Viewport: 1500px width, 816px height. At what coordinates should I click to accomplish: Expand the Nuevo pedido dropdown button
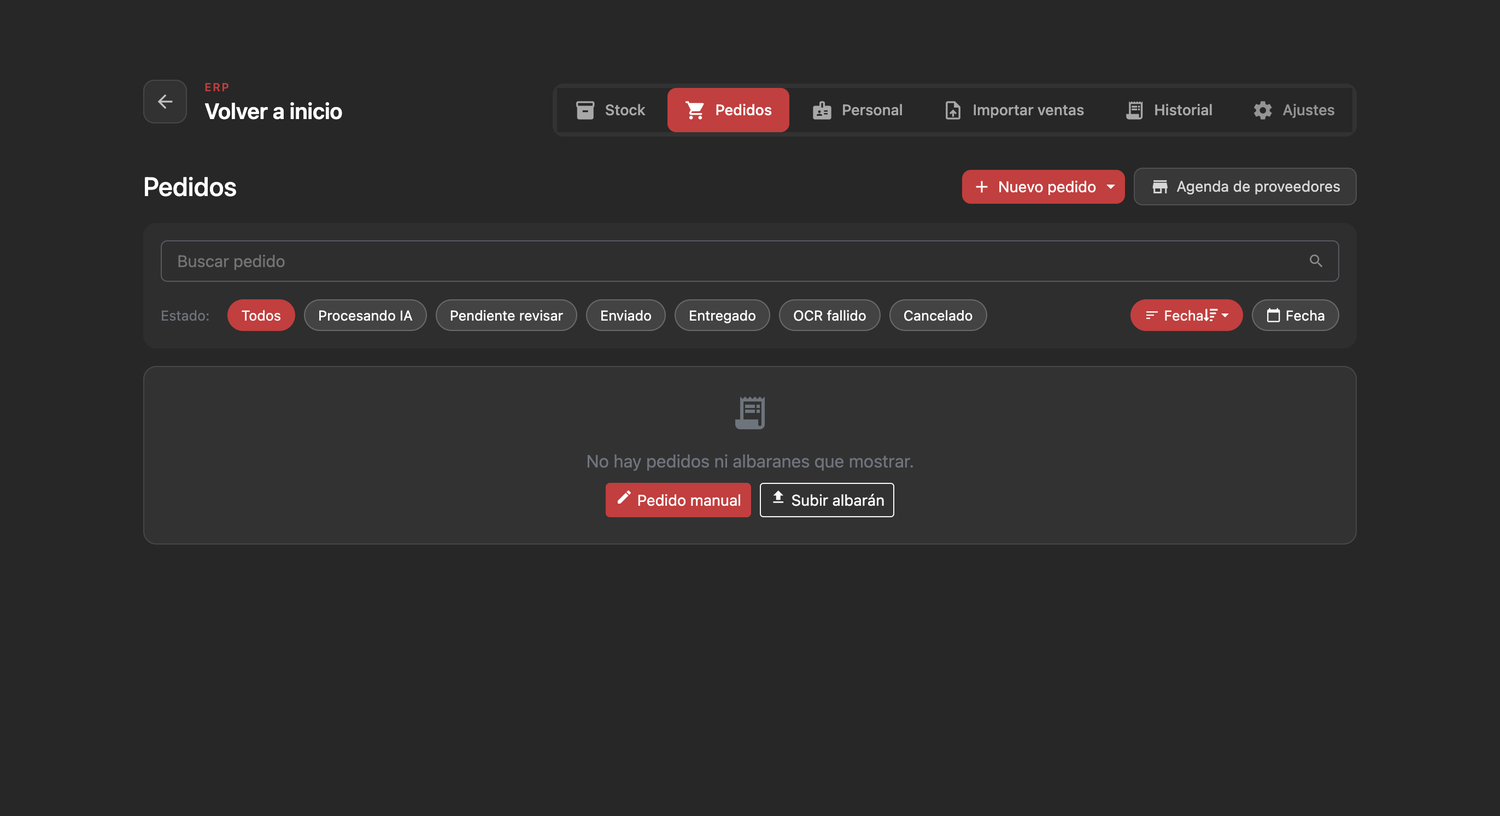tap(1043, 187)
